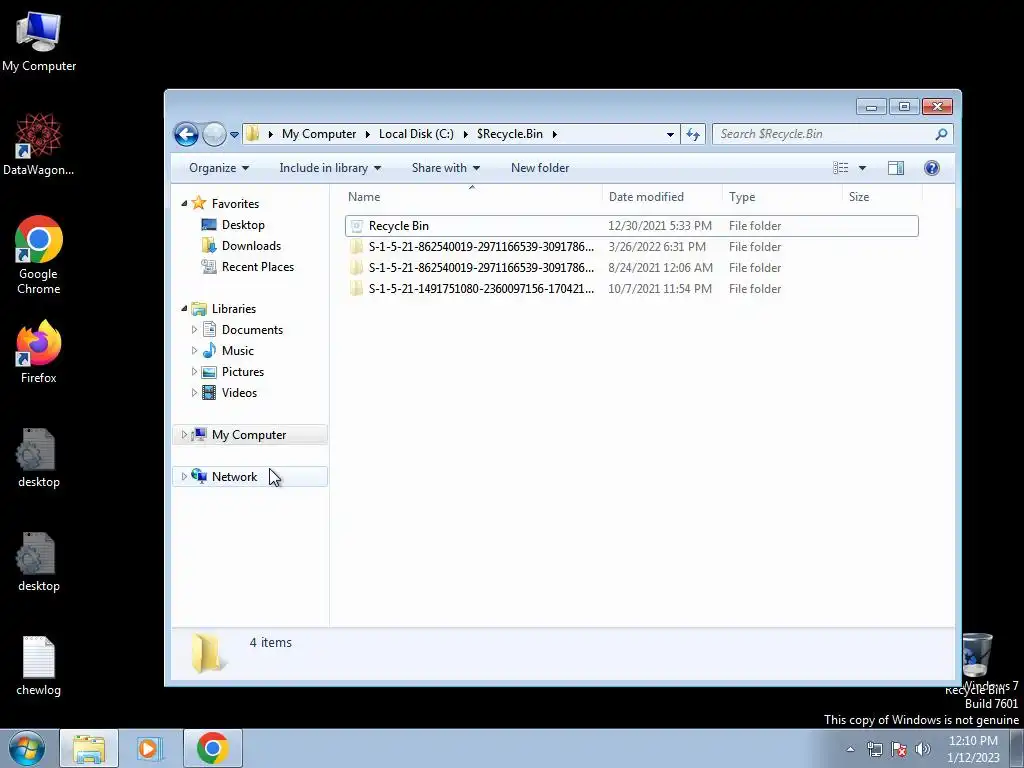The height and width of the screenshot is (768, 1024).
Task: Focus the Search $Recycle.Bin field
Action: point(825,134)
